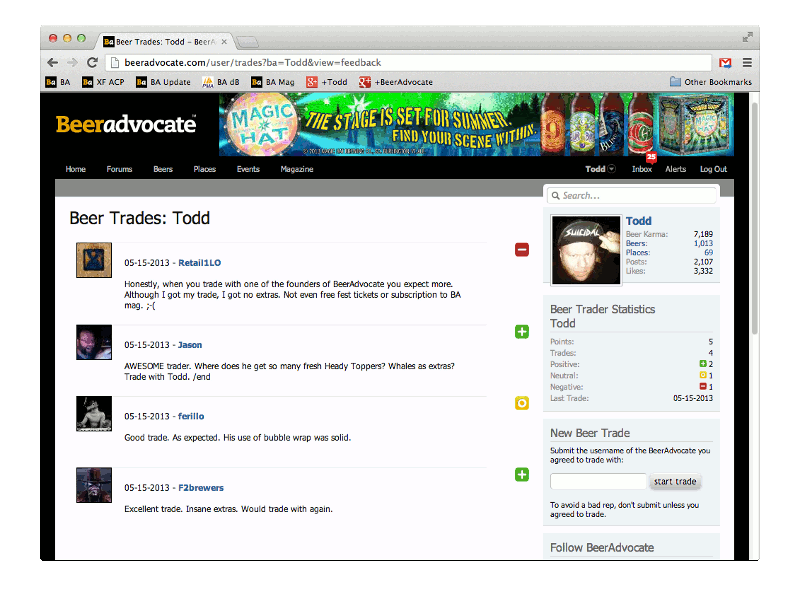The height and width of the screenshot is (616, 800).
Task: Click the New Beer Trade username field
Action: coord(598,481)
